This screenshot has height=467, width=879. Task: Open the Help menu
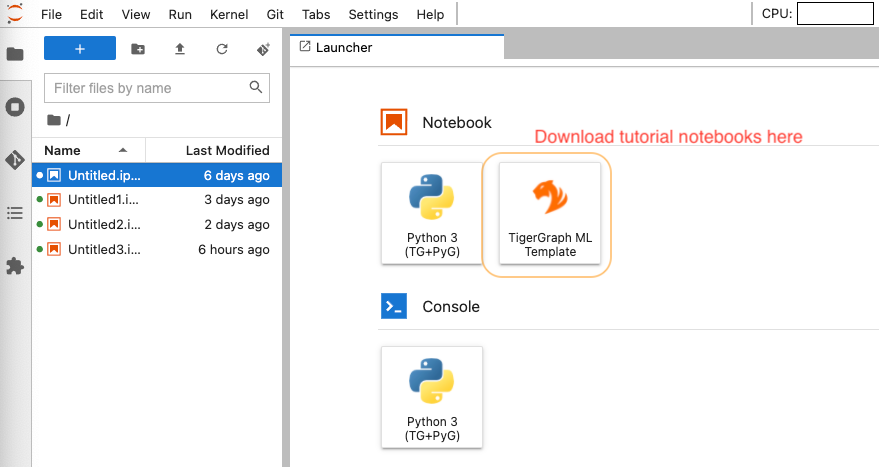click(430, 15)
